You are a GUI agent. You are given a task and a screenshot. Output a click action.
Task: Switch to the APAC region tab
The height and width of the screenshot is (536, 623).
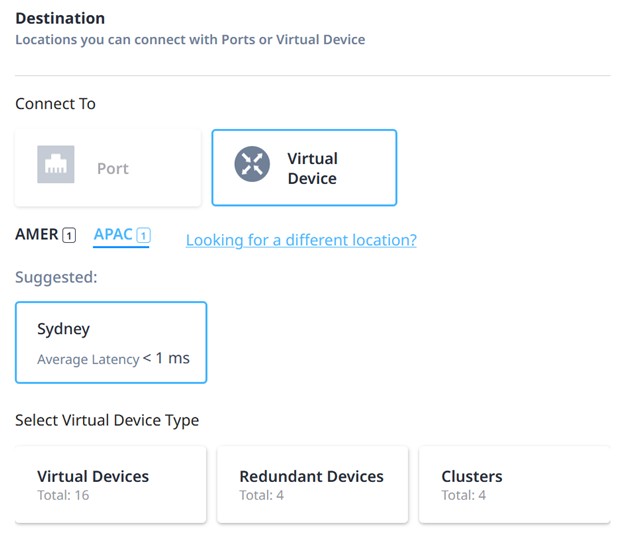pyautogui.click(x=122, y=235)
